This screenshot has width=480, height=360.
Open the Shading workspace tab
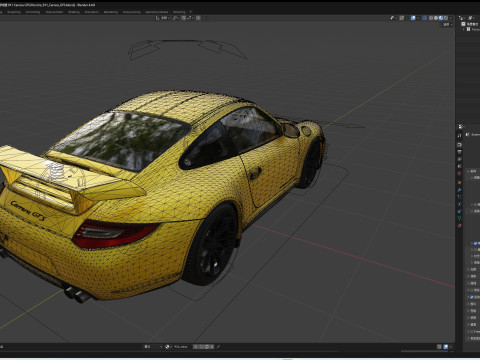point(74,12)
